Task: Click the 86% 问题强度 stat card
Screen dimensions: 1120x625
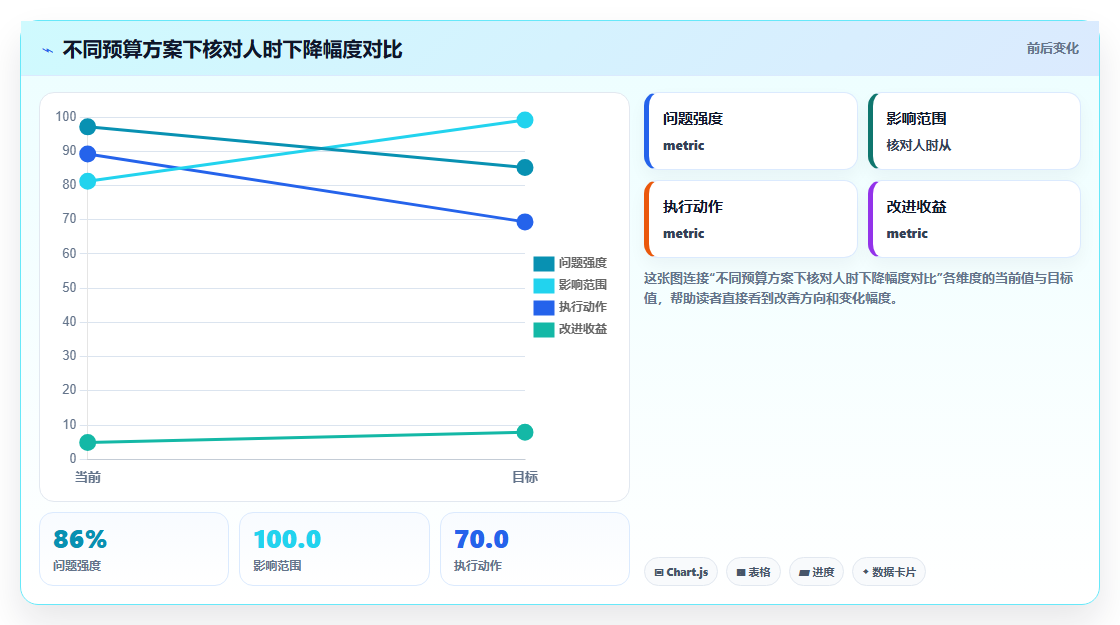Action: tap(134, 549)
